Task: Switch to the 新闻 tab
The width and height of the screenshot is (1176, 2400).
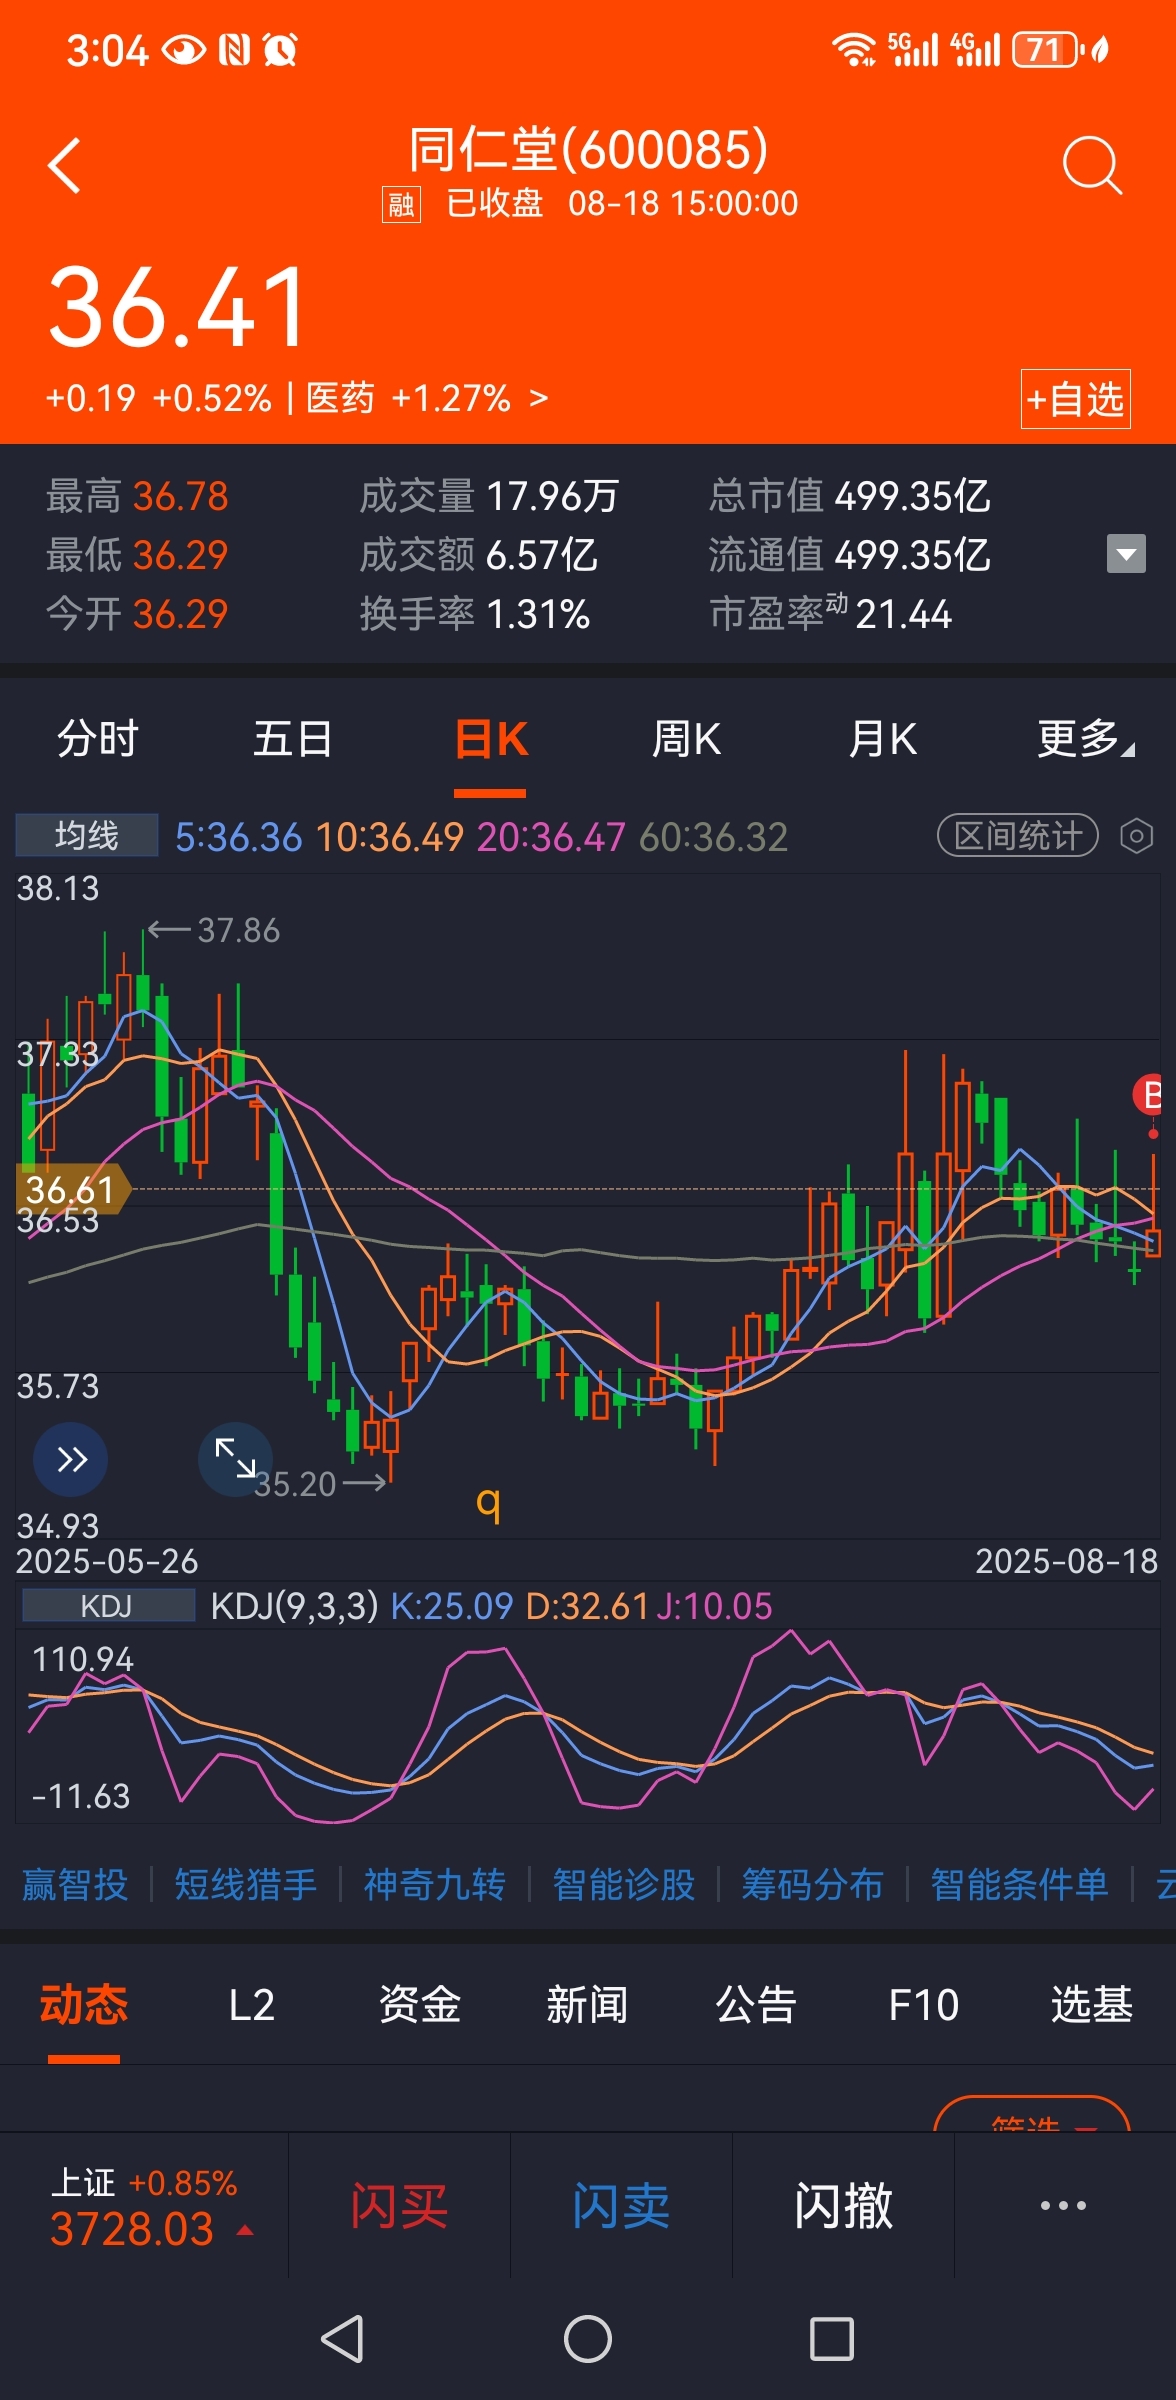Action: pos(587,2005)
